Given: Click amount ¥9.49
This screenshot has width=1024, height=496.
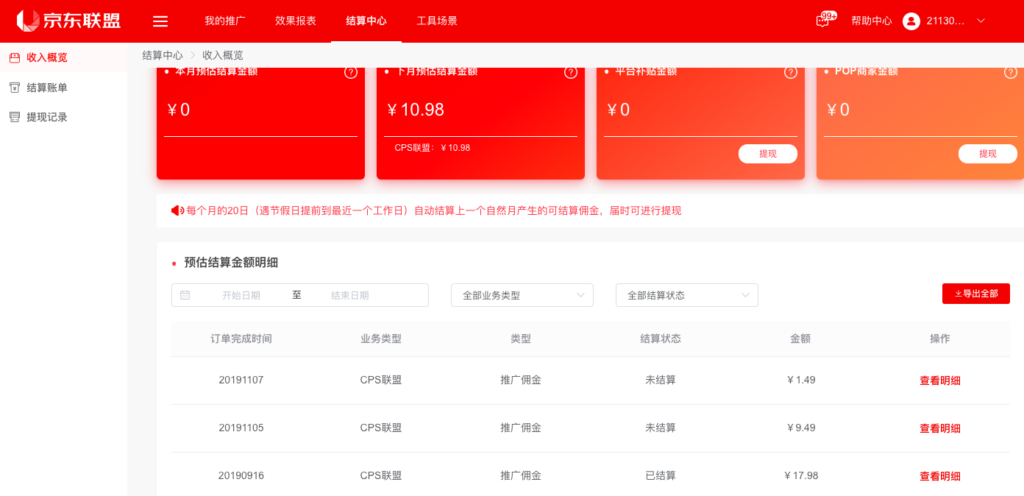Looking at the screenshot, I should (801, 428).
